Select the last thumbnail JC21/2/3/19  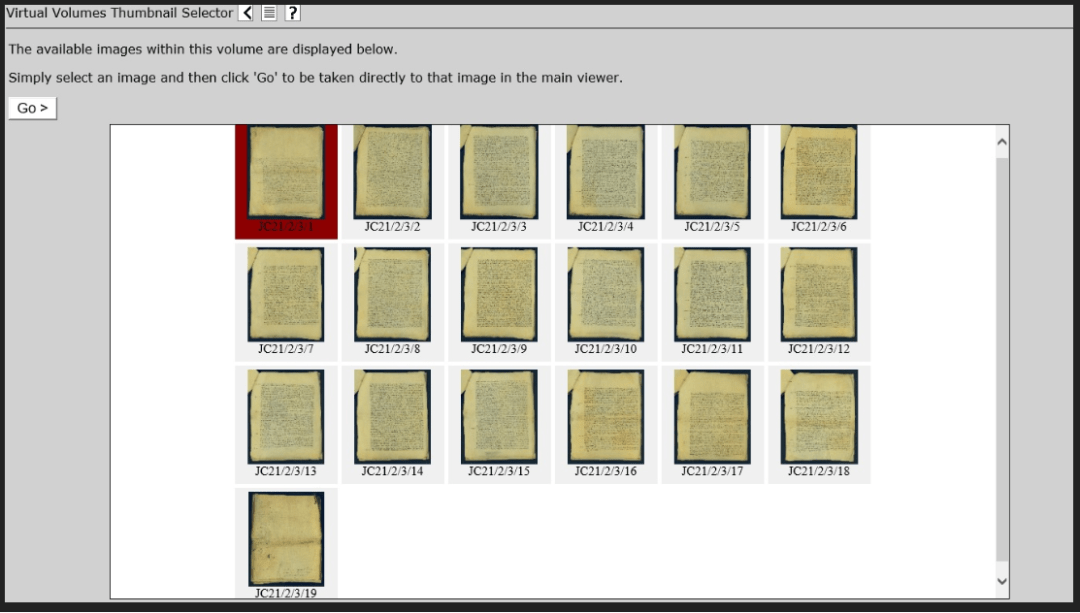[x=286, y=539]
